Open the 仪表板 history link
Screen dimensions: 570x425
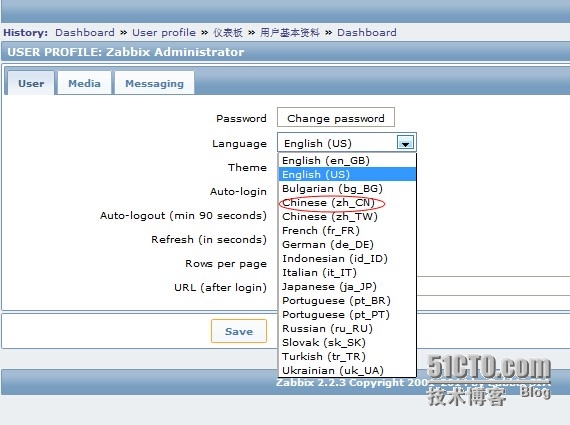coord(228,32)
